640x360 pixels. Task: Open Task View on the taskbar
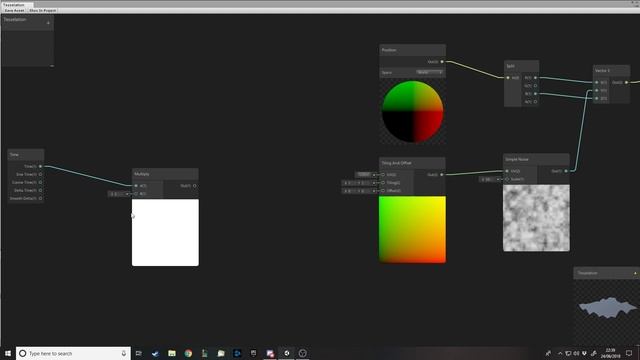(x=139, y=353)
